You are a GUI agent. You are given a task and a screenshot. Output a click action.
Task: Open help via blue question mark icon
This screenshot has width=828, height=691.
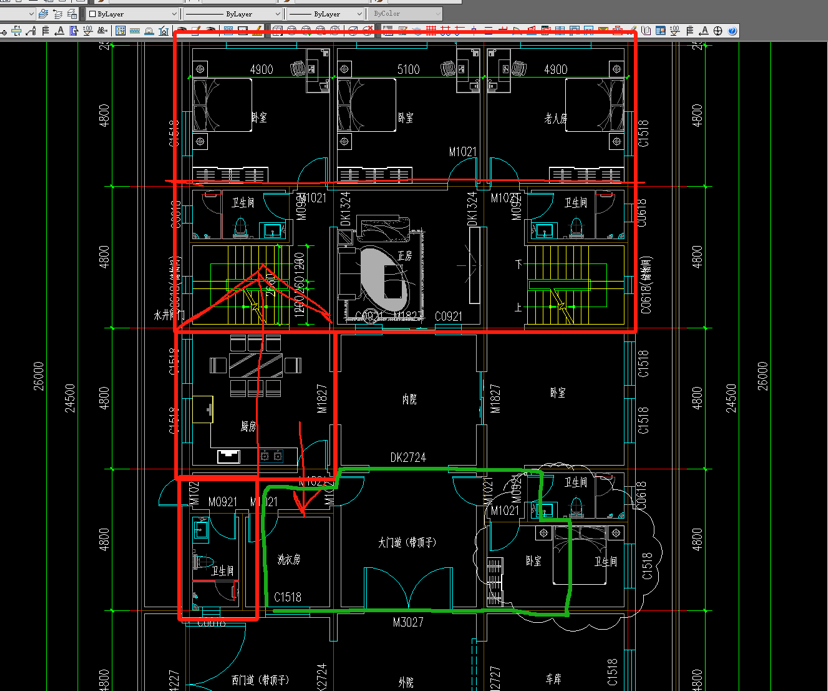(x=732, y=31)
